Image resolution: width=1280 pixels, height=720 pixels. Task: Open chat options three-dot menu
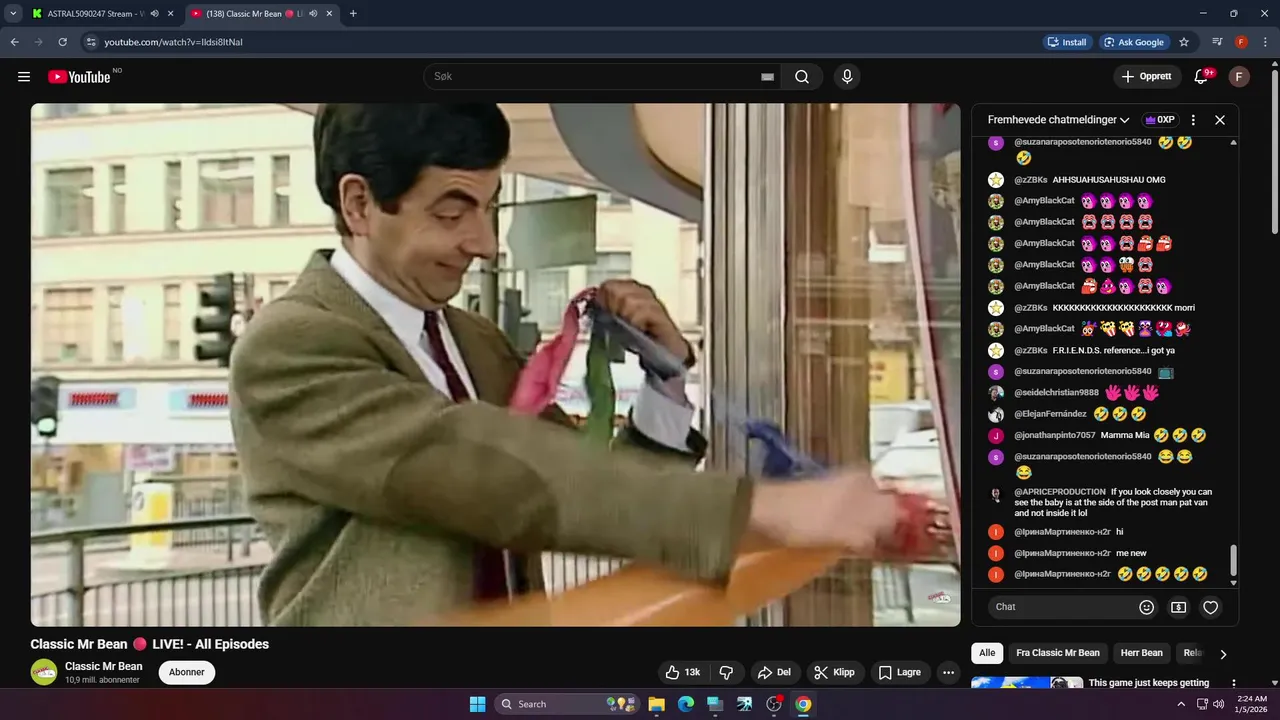1193,120
